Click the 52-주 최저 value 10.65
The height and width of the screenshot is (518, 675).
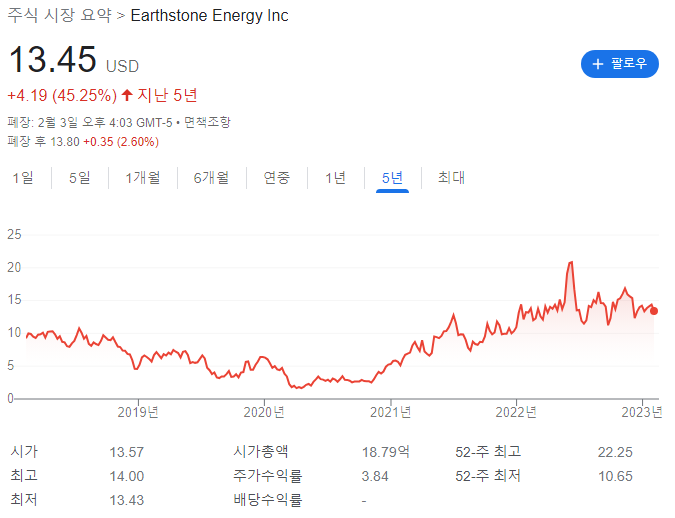615,476
